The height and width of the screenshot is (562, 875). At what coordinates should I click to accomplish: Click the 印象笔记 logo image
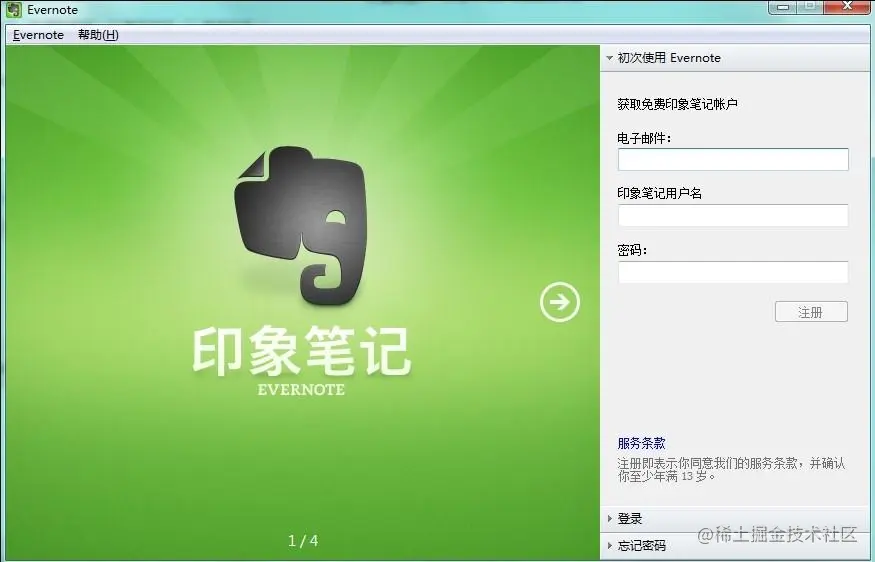coord(301,226)
